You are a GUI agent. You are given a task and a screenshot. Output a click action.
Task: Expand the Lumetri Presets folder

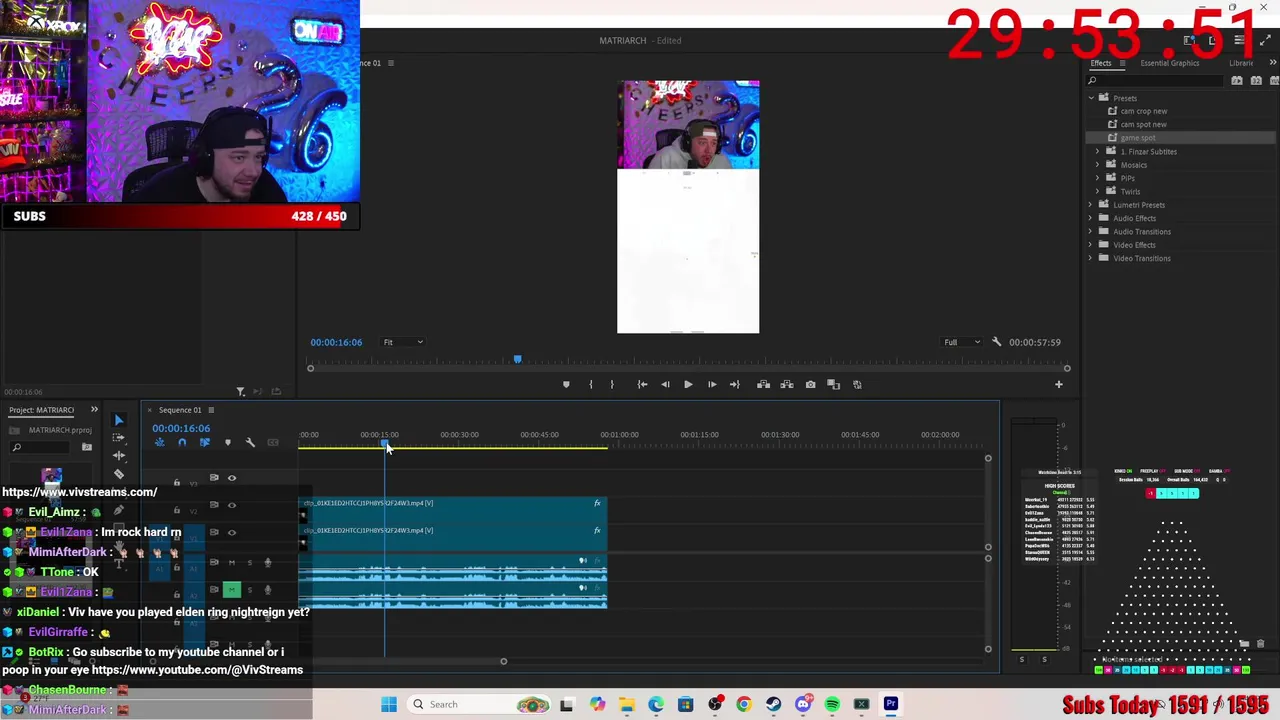1091,205
